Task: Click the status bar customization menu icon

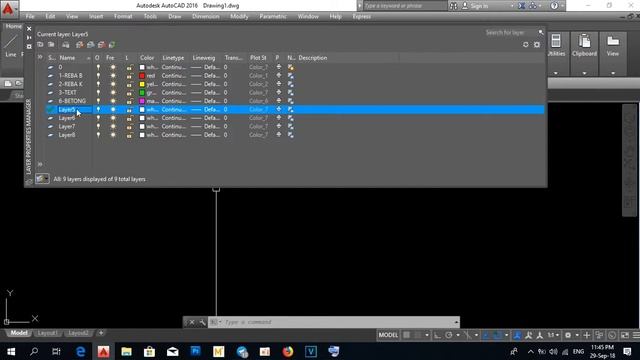Action: pos(636,335)
